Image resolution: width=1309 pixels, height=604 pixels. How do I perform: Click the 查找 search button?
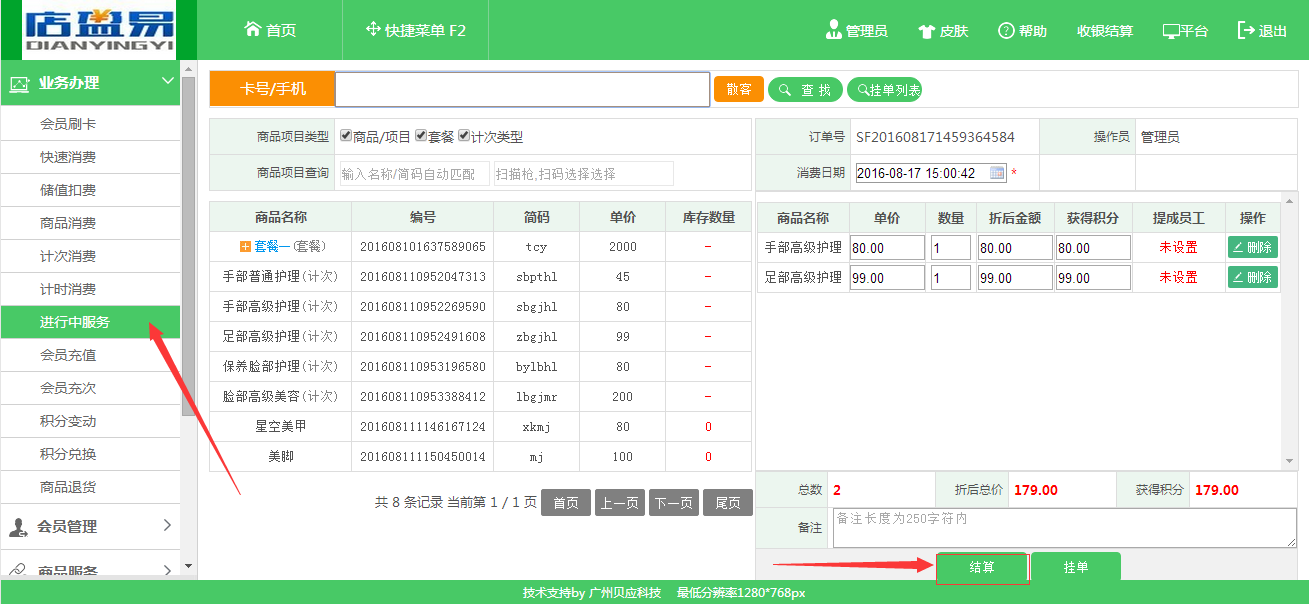pos(806,90)
